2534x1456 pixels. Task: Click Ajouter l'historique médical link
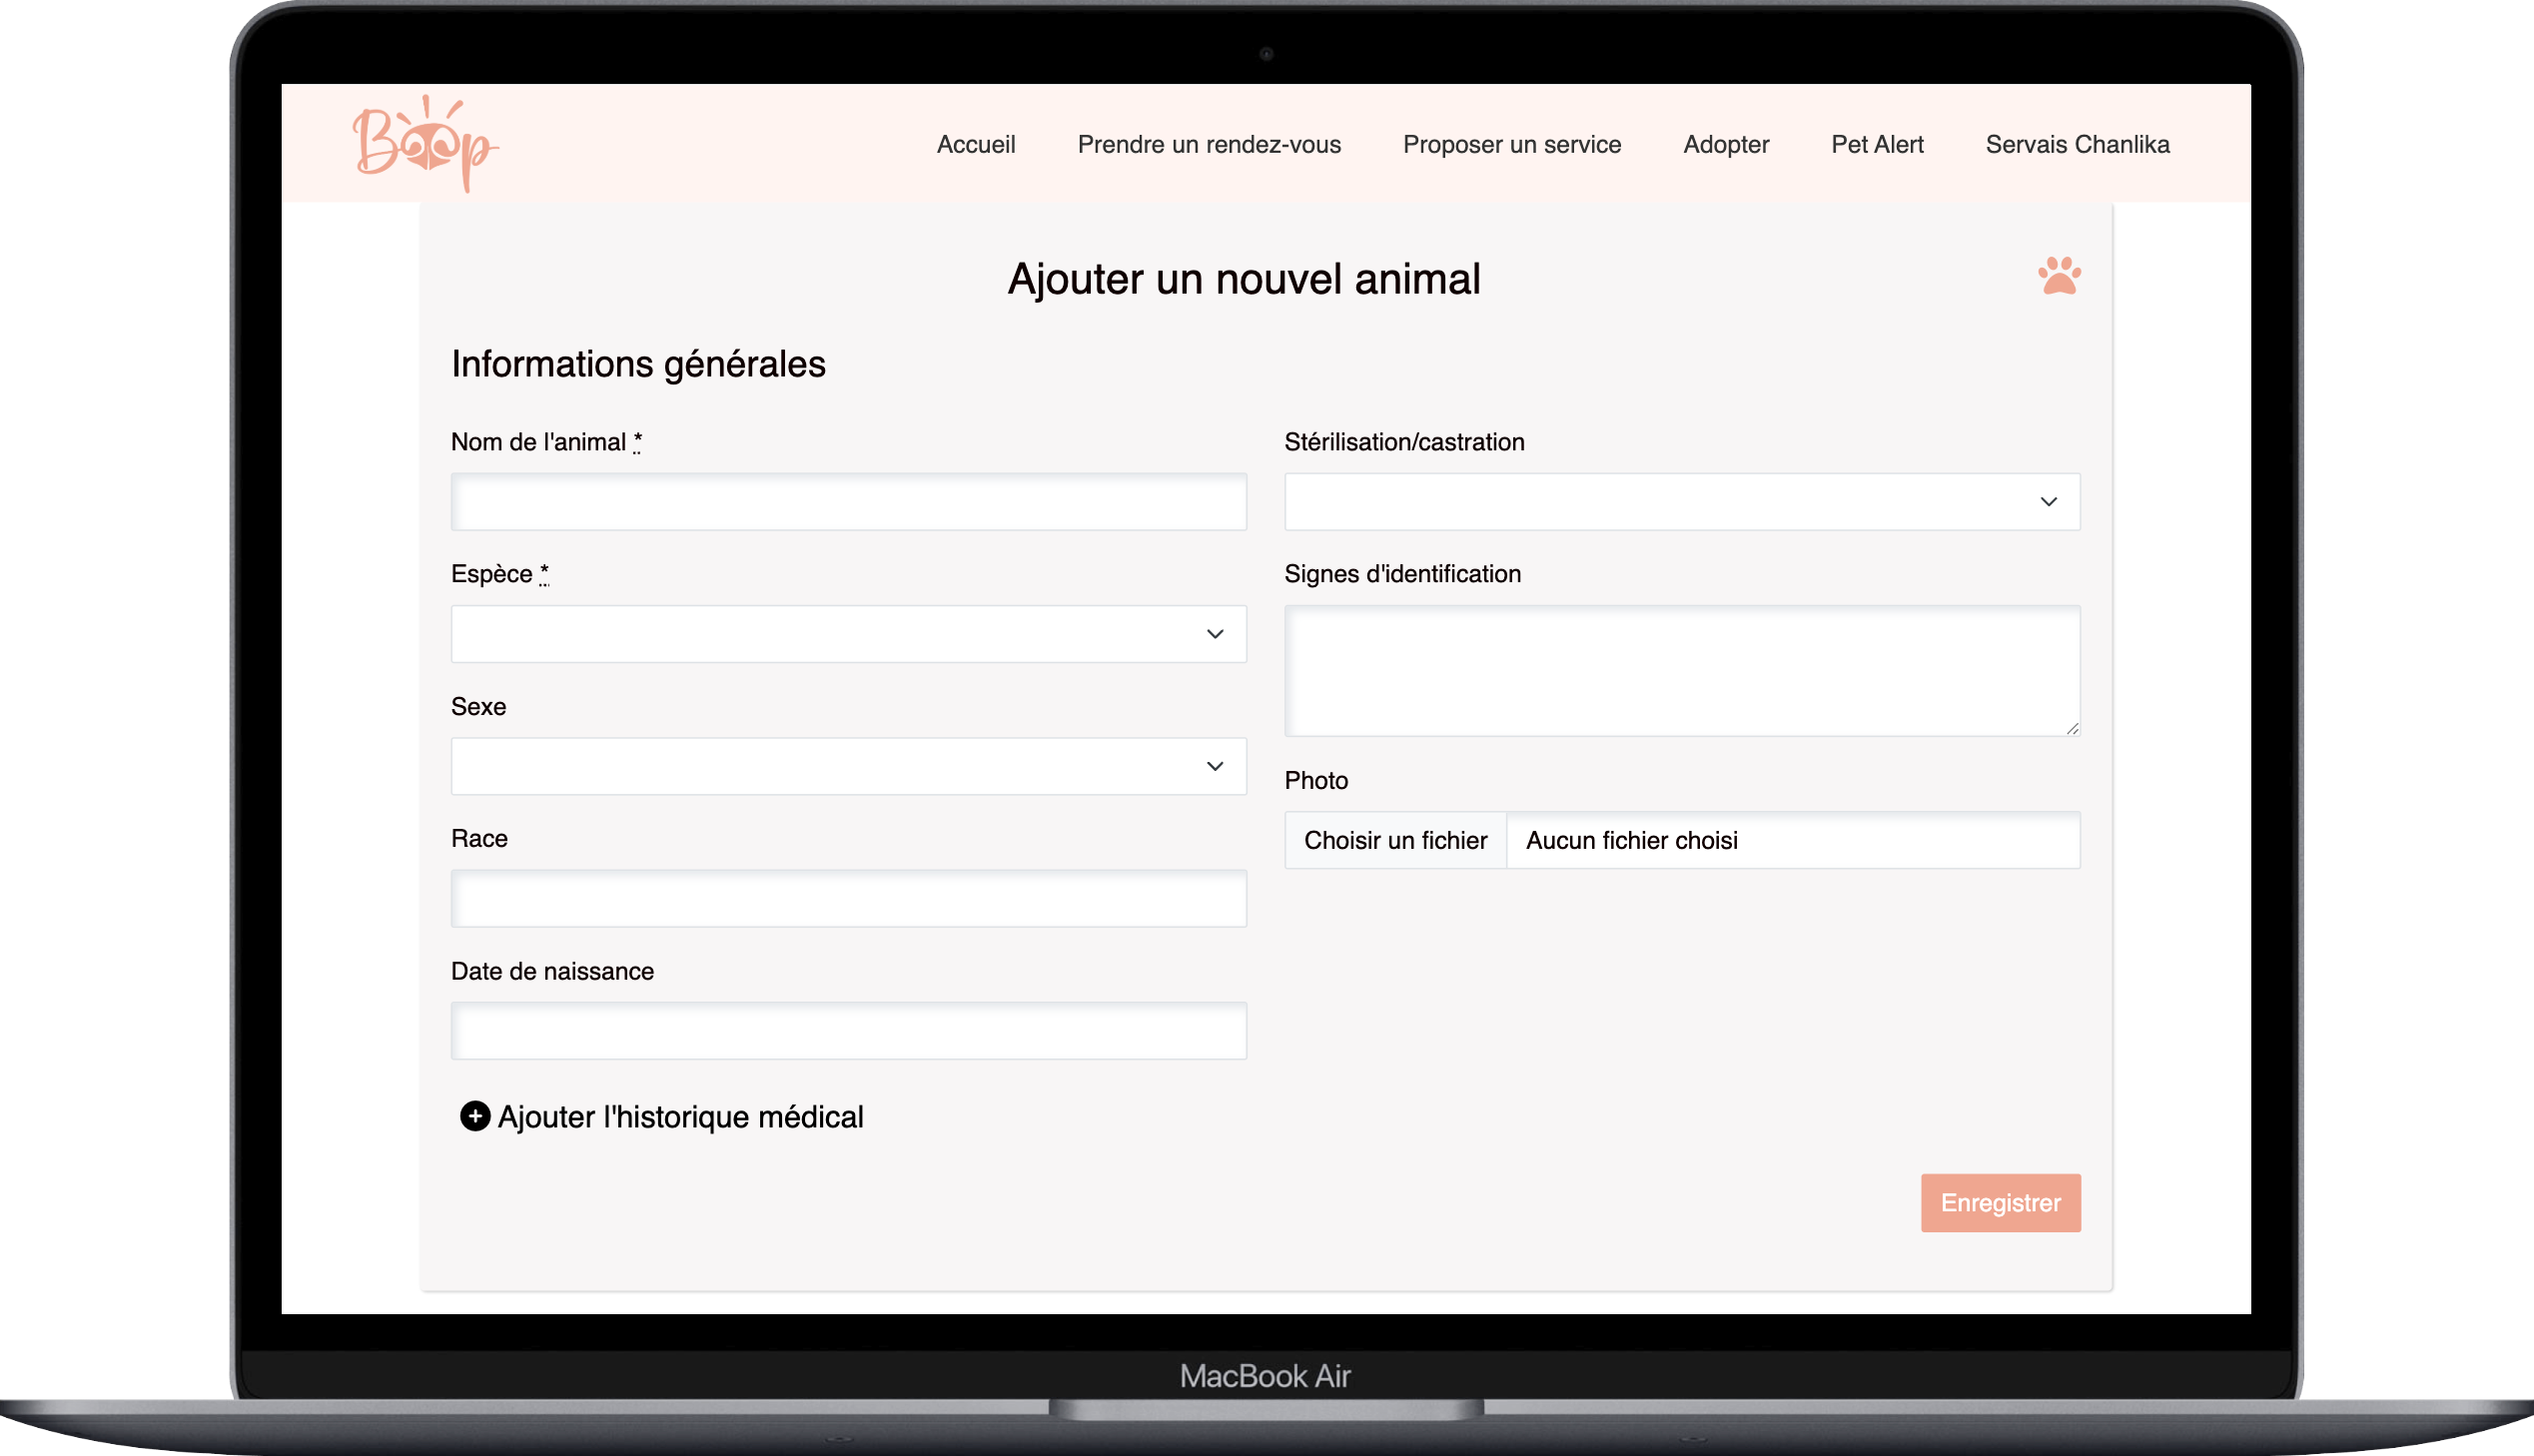[680, 1116]
